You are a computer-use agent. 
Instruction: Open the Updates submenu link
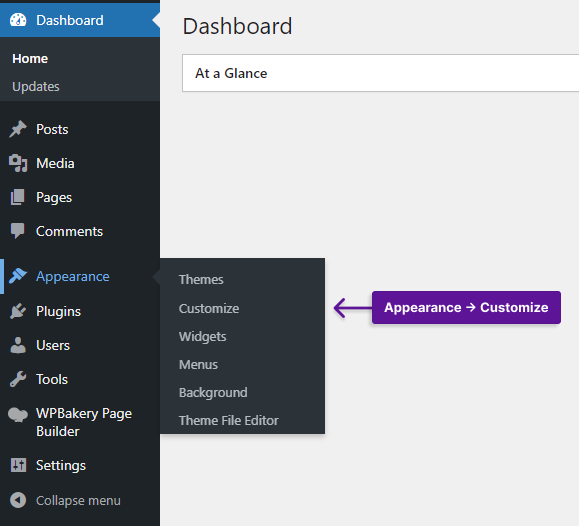pos(36,86)
